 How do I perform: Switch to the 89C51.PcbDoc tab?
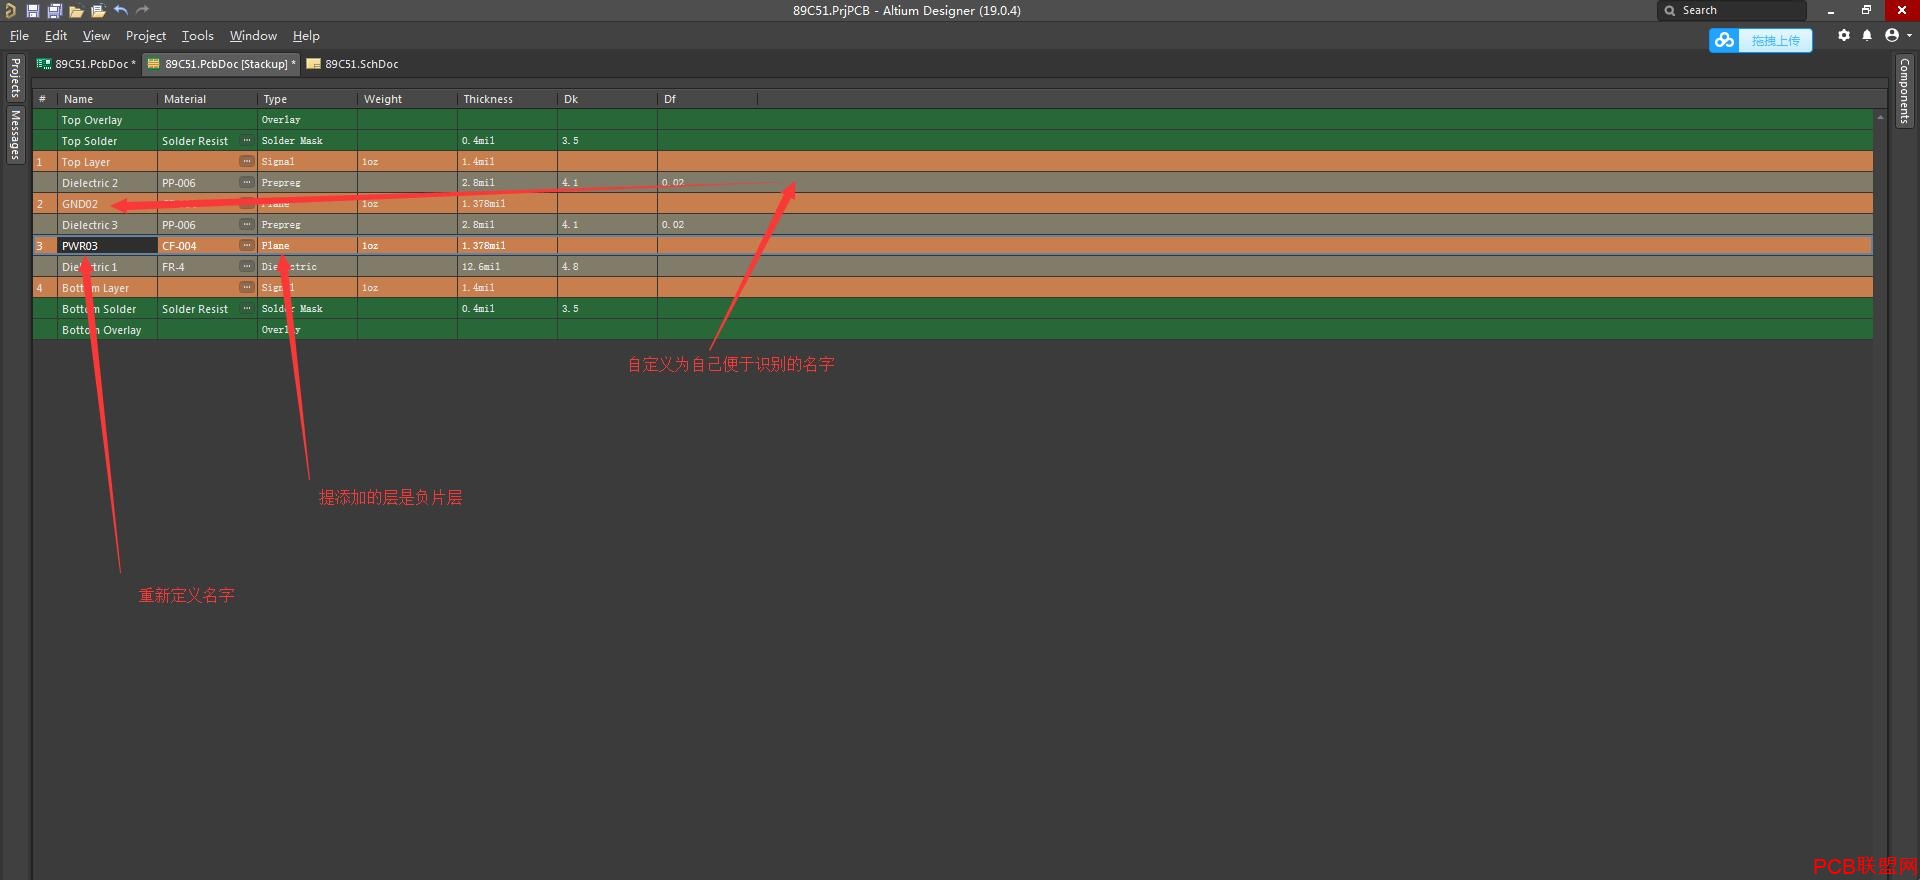87,64
